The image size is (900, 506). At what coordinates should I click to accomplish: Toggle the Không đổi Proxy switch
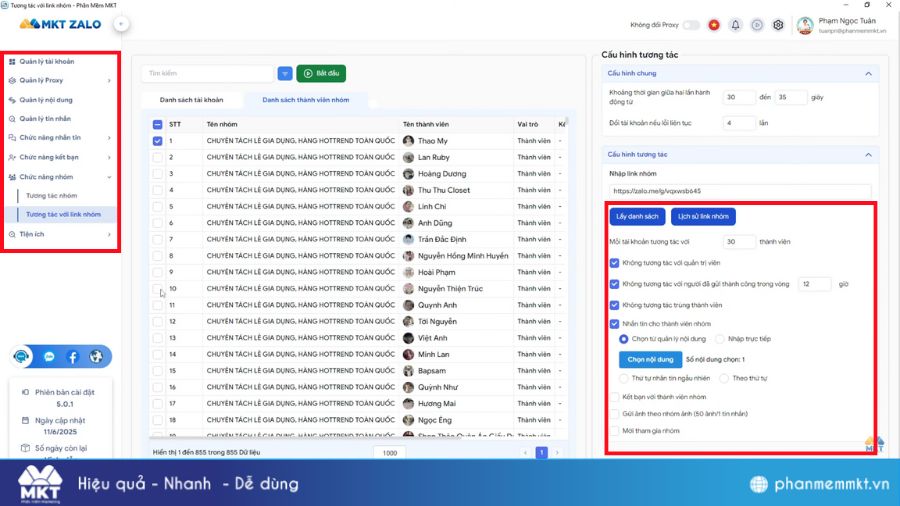click(x=692, y=25)
